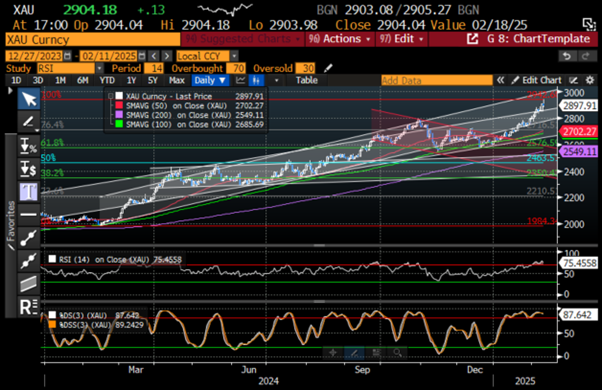Toggle %DS(3) legend marker
This screenshot has width=602, height=390.
tap(52, 315)
